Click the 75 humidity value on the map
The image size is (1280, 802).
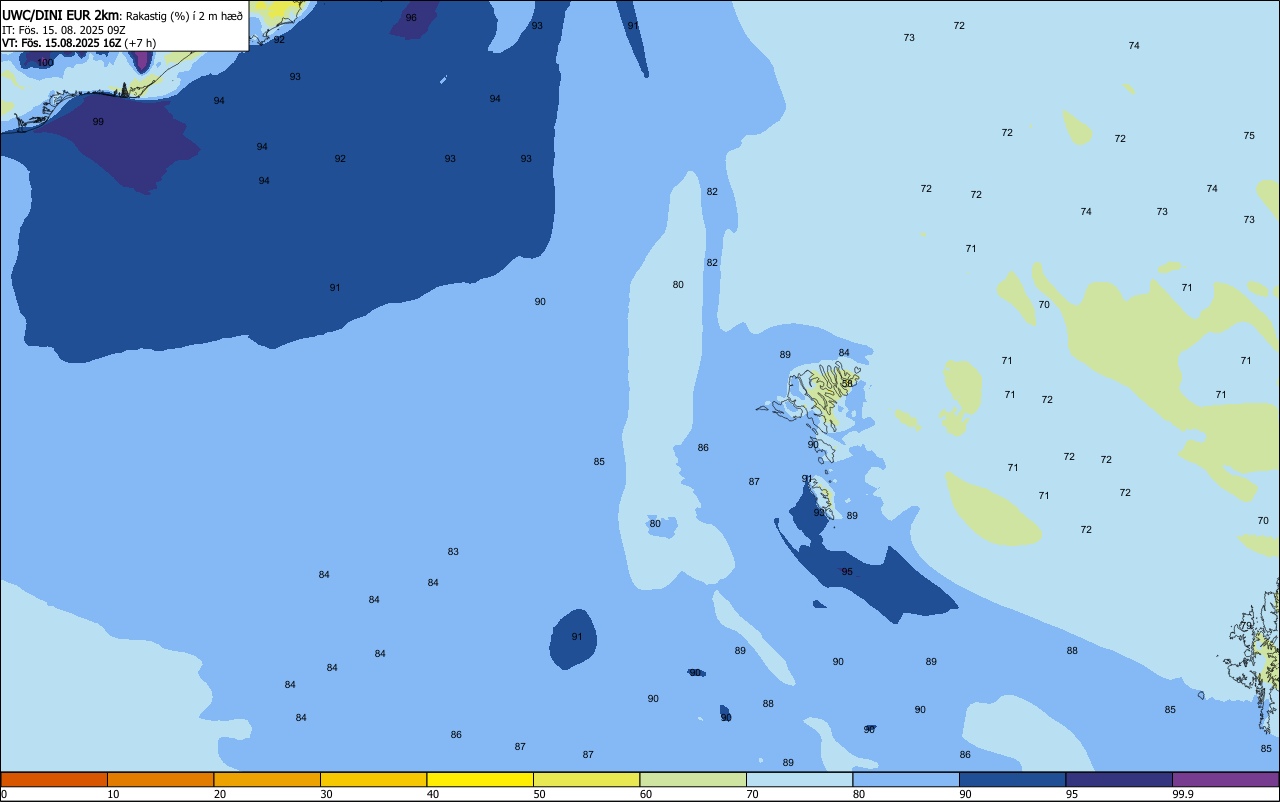coord(1249,136)
